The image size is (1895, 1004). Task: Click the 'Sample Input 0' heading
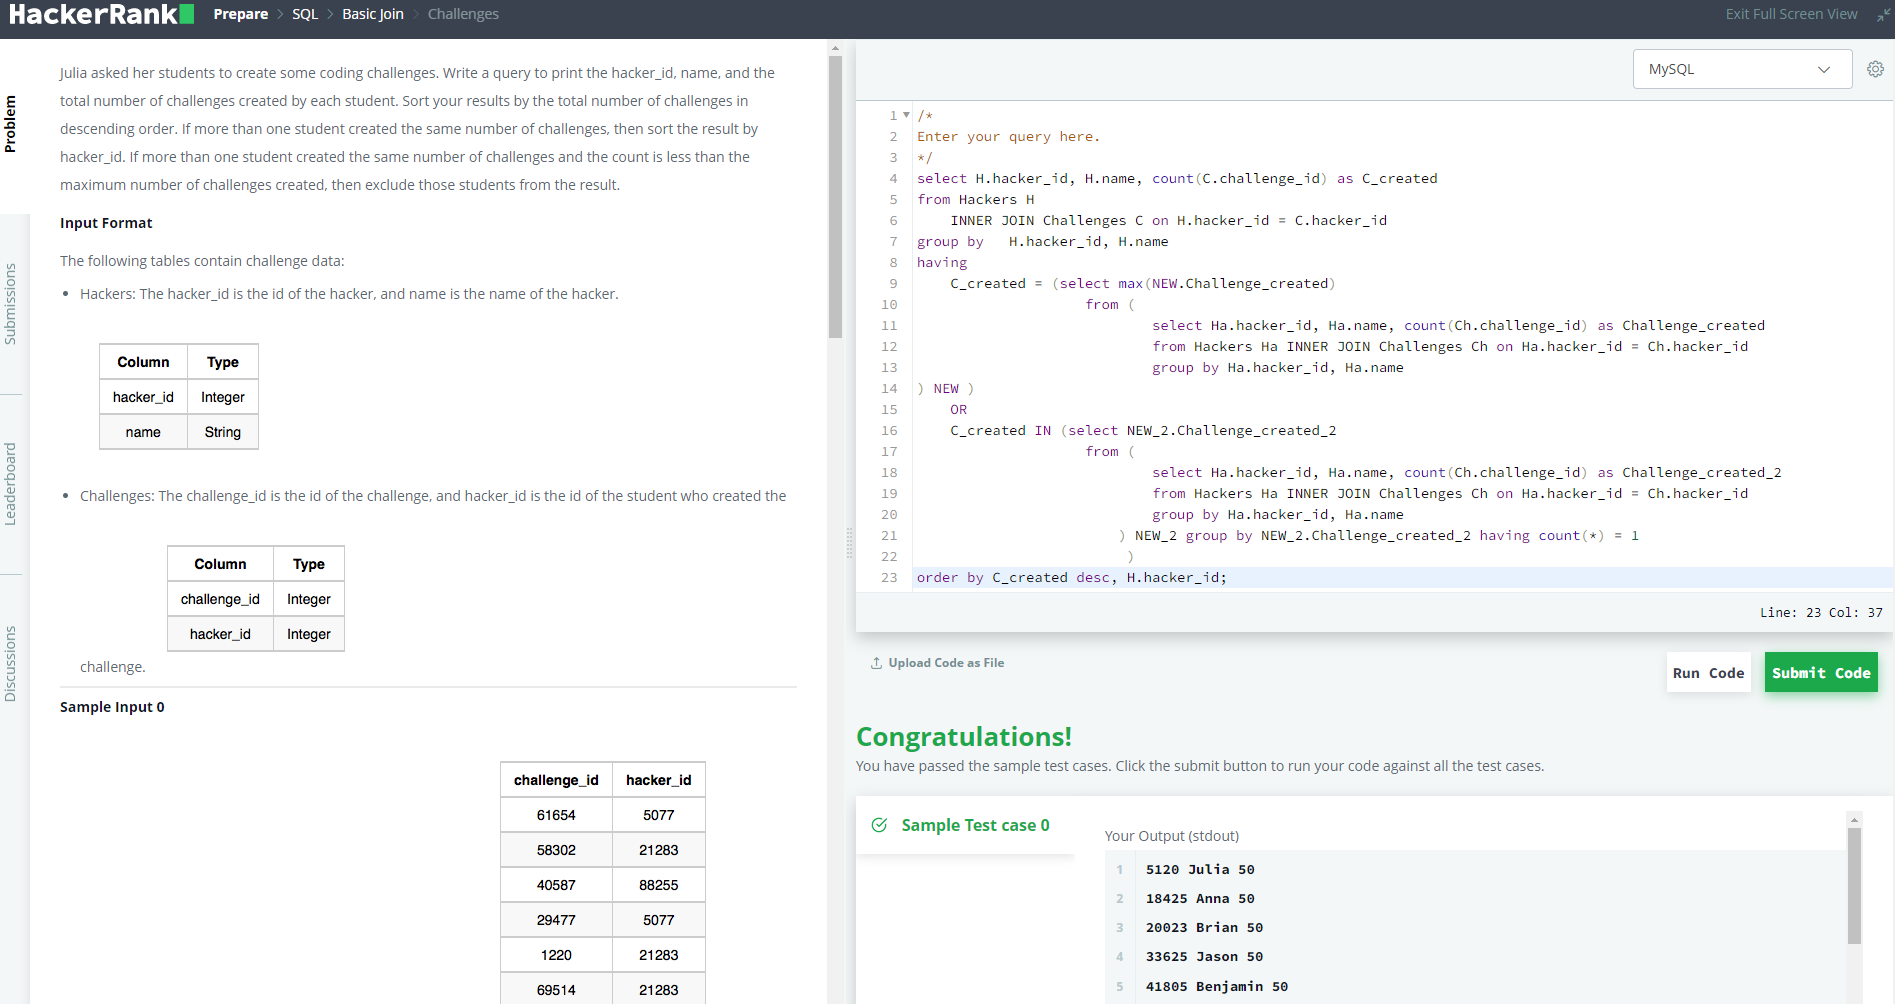[x=112, y=707]
